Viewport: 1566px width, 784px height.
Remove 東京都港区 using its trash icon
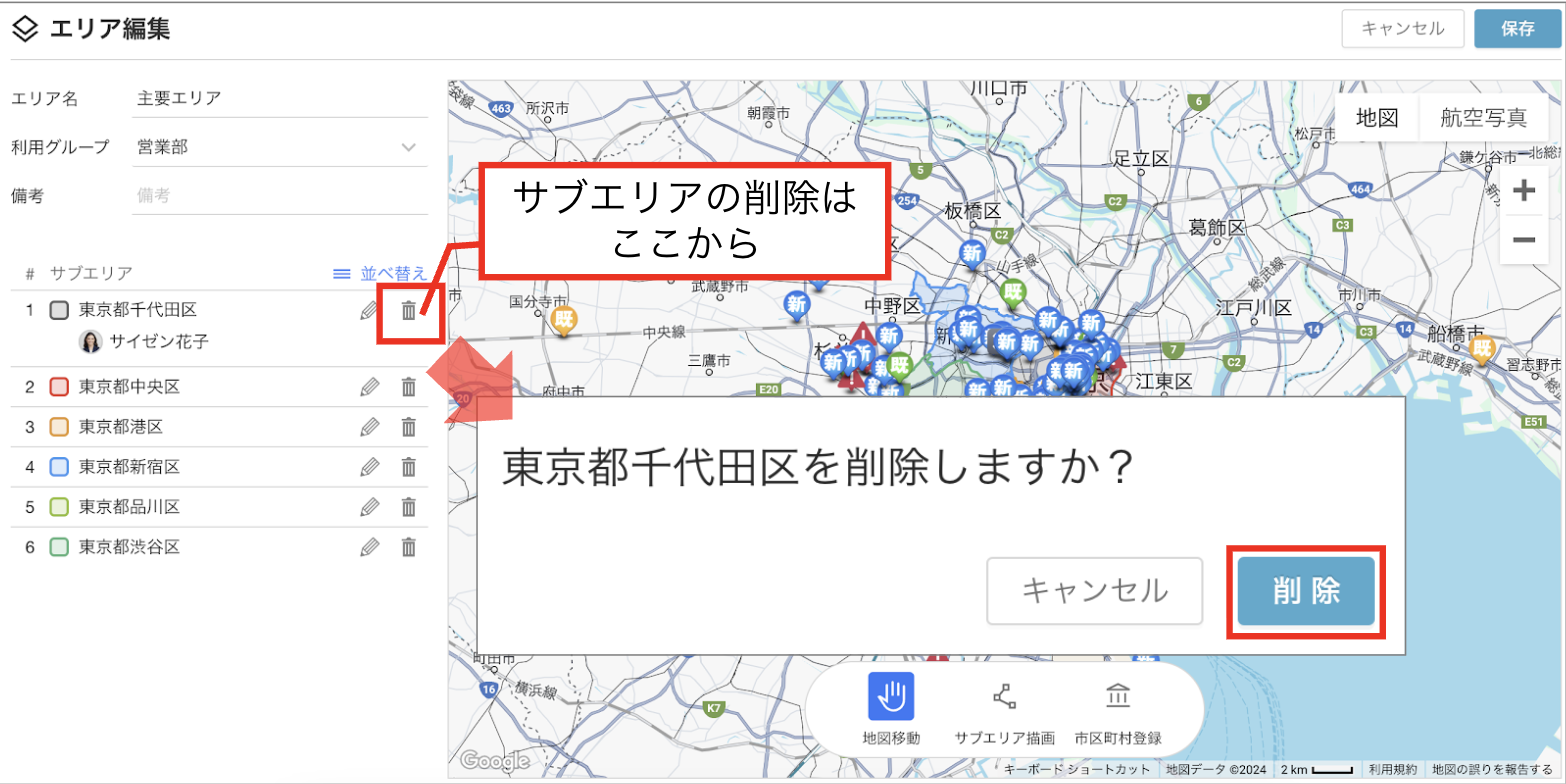click(x=409, y=427)
